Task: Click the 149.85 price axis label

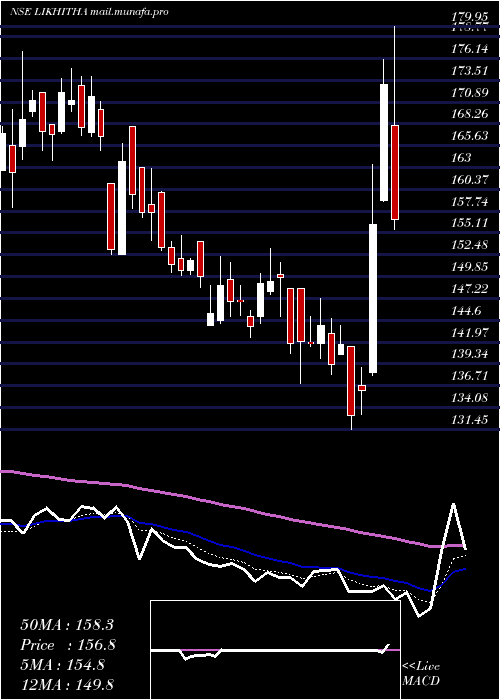Action: [x=469, y=267]
